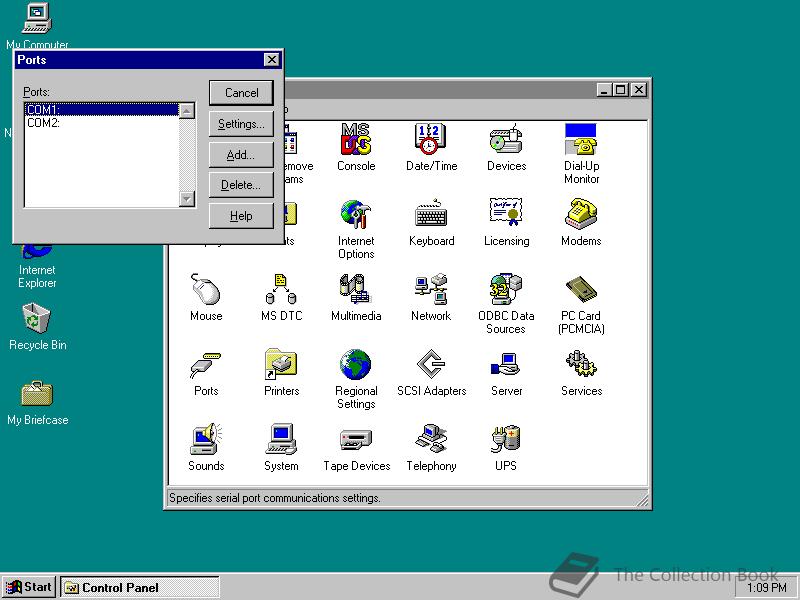
Task: Click the Help button in Ports dialog
Action: [x=241, y=216]
